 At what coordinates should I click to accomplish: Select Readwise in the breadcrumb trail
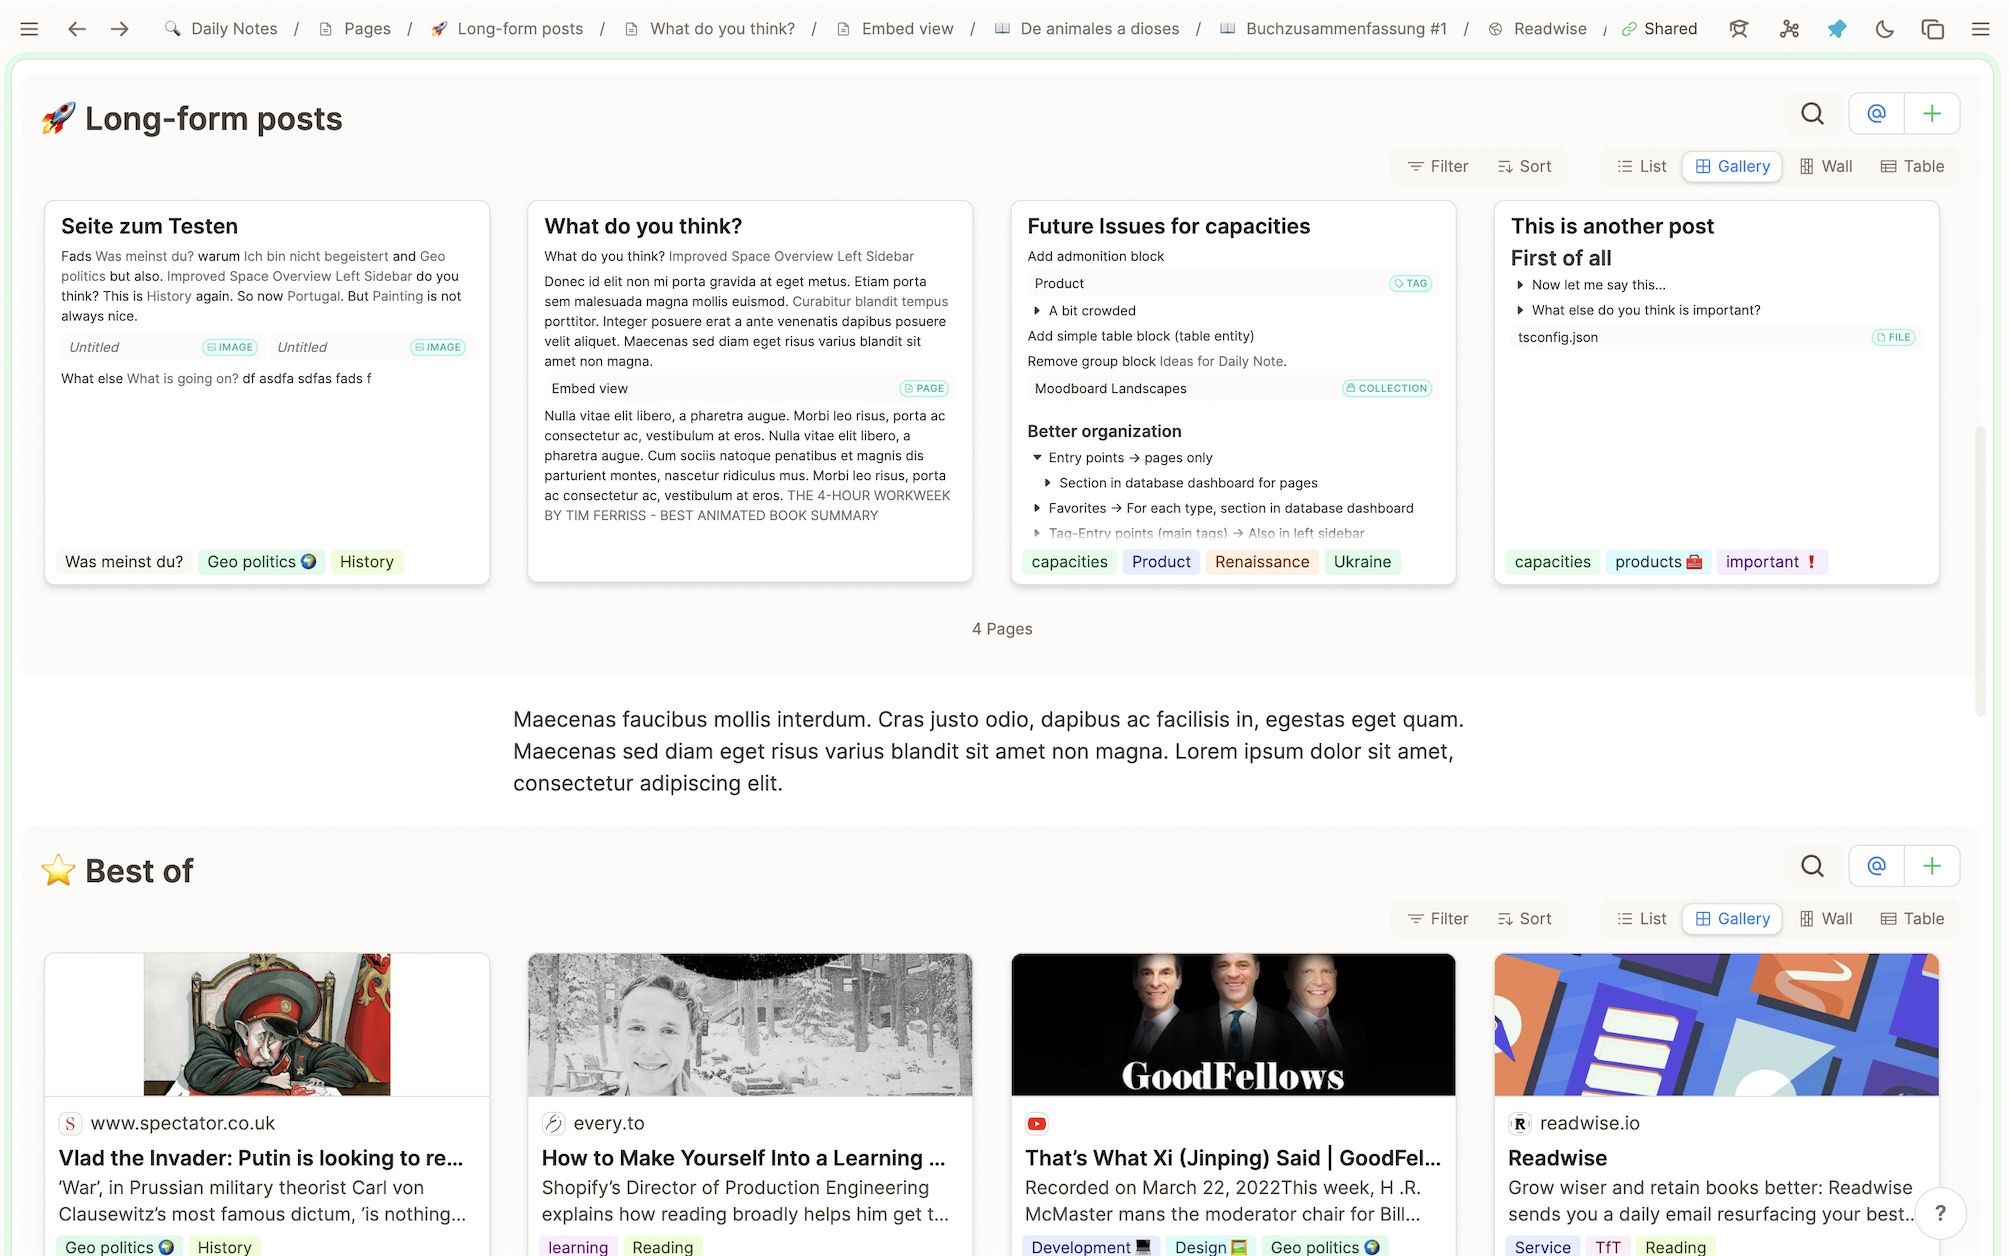coord(1548,28)
